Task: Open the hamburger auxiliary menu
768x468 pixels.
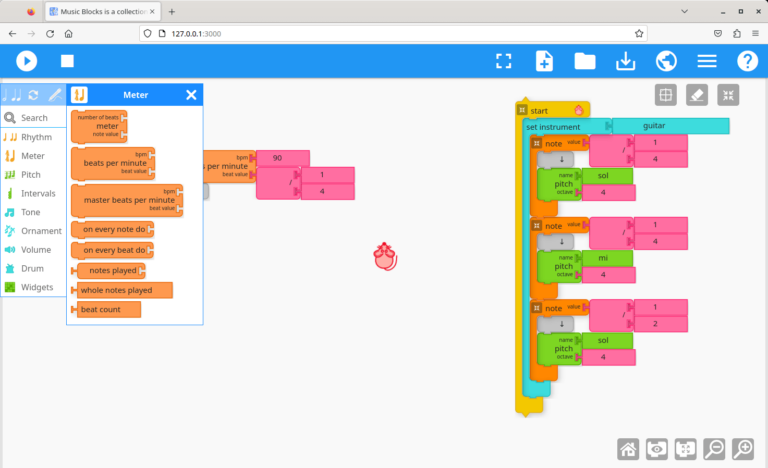Action: [x=707, y=61]
